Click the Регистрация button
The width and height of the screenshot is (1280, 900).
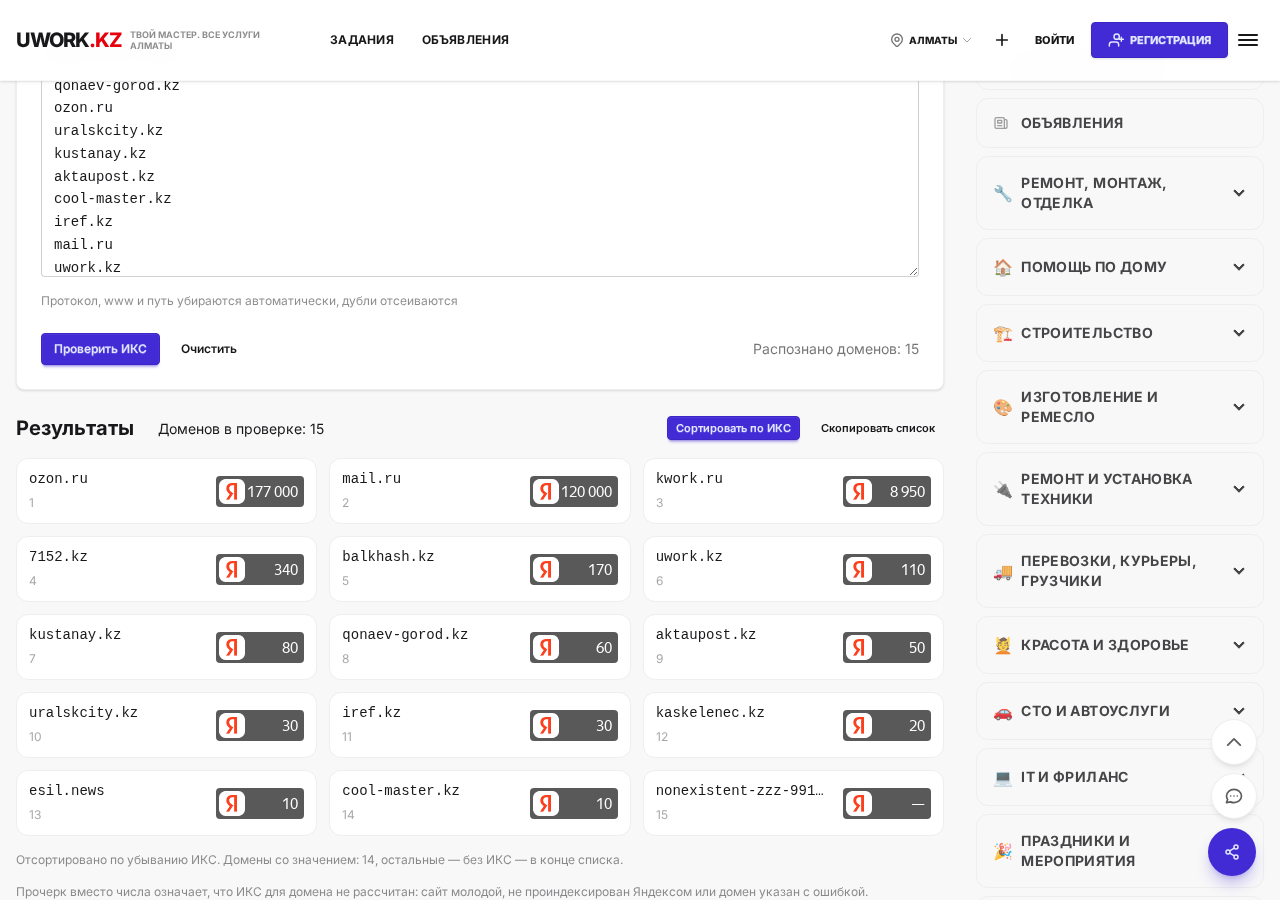1159,40
